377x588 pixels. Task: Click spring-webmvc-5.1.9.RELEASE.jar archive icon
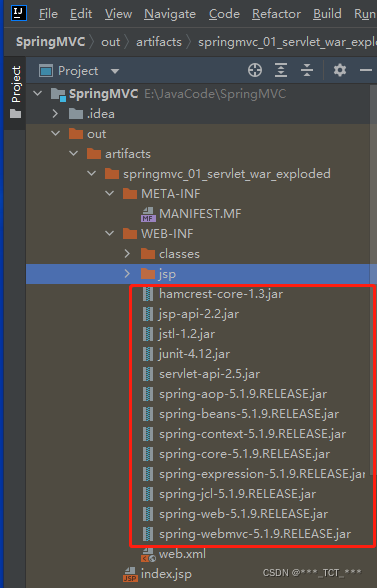click(148, 534)
